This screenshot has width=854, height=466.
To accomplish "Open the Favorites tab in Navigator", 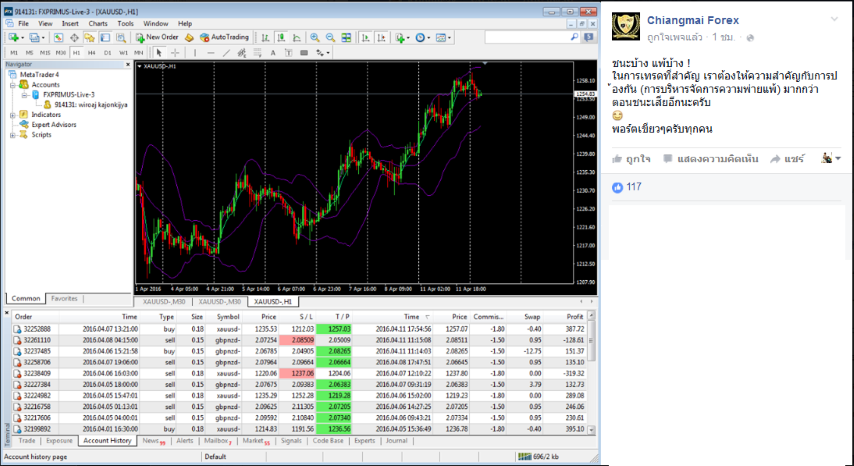I will coord(64,298).
